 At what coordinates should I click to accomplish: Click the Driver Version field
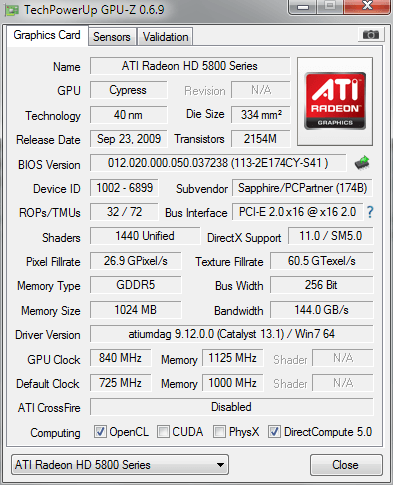(232, 334)
